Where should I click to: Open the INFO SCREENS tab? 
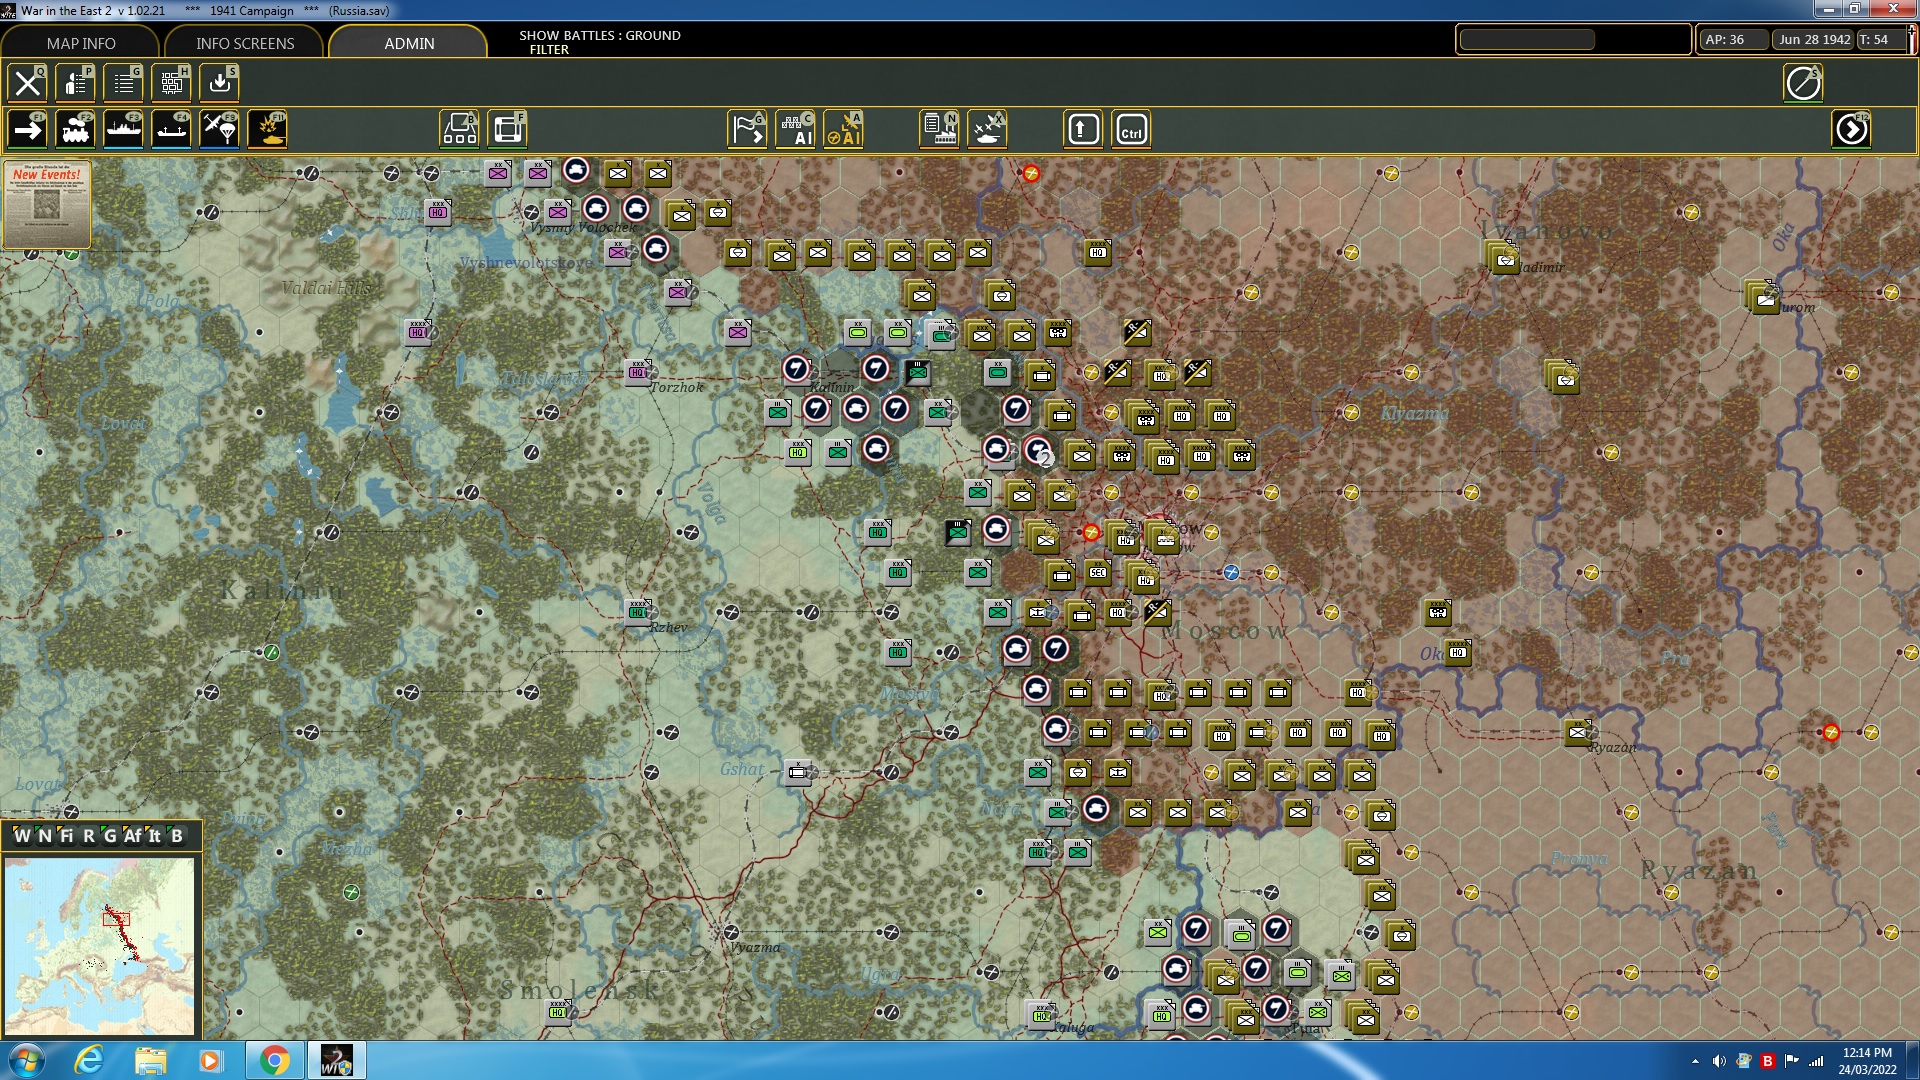click(x=245, y=43)
